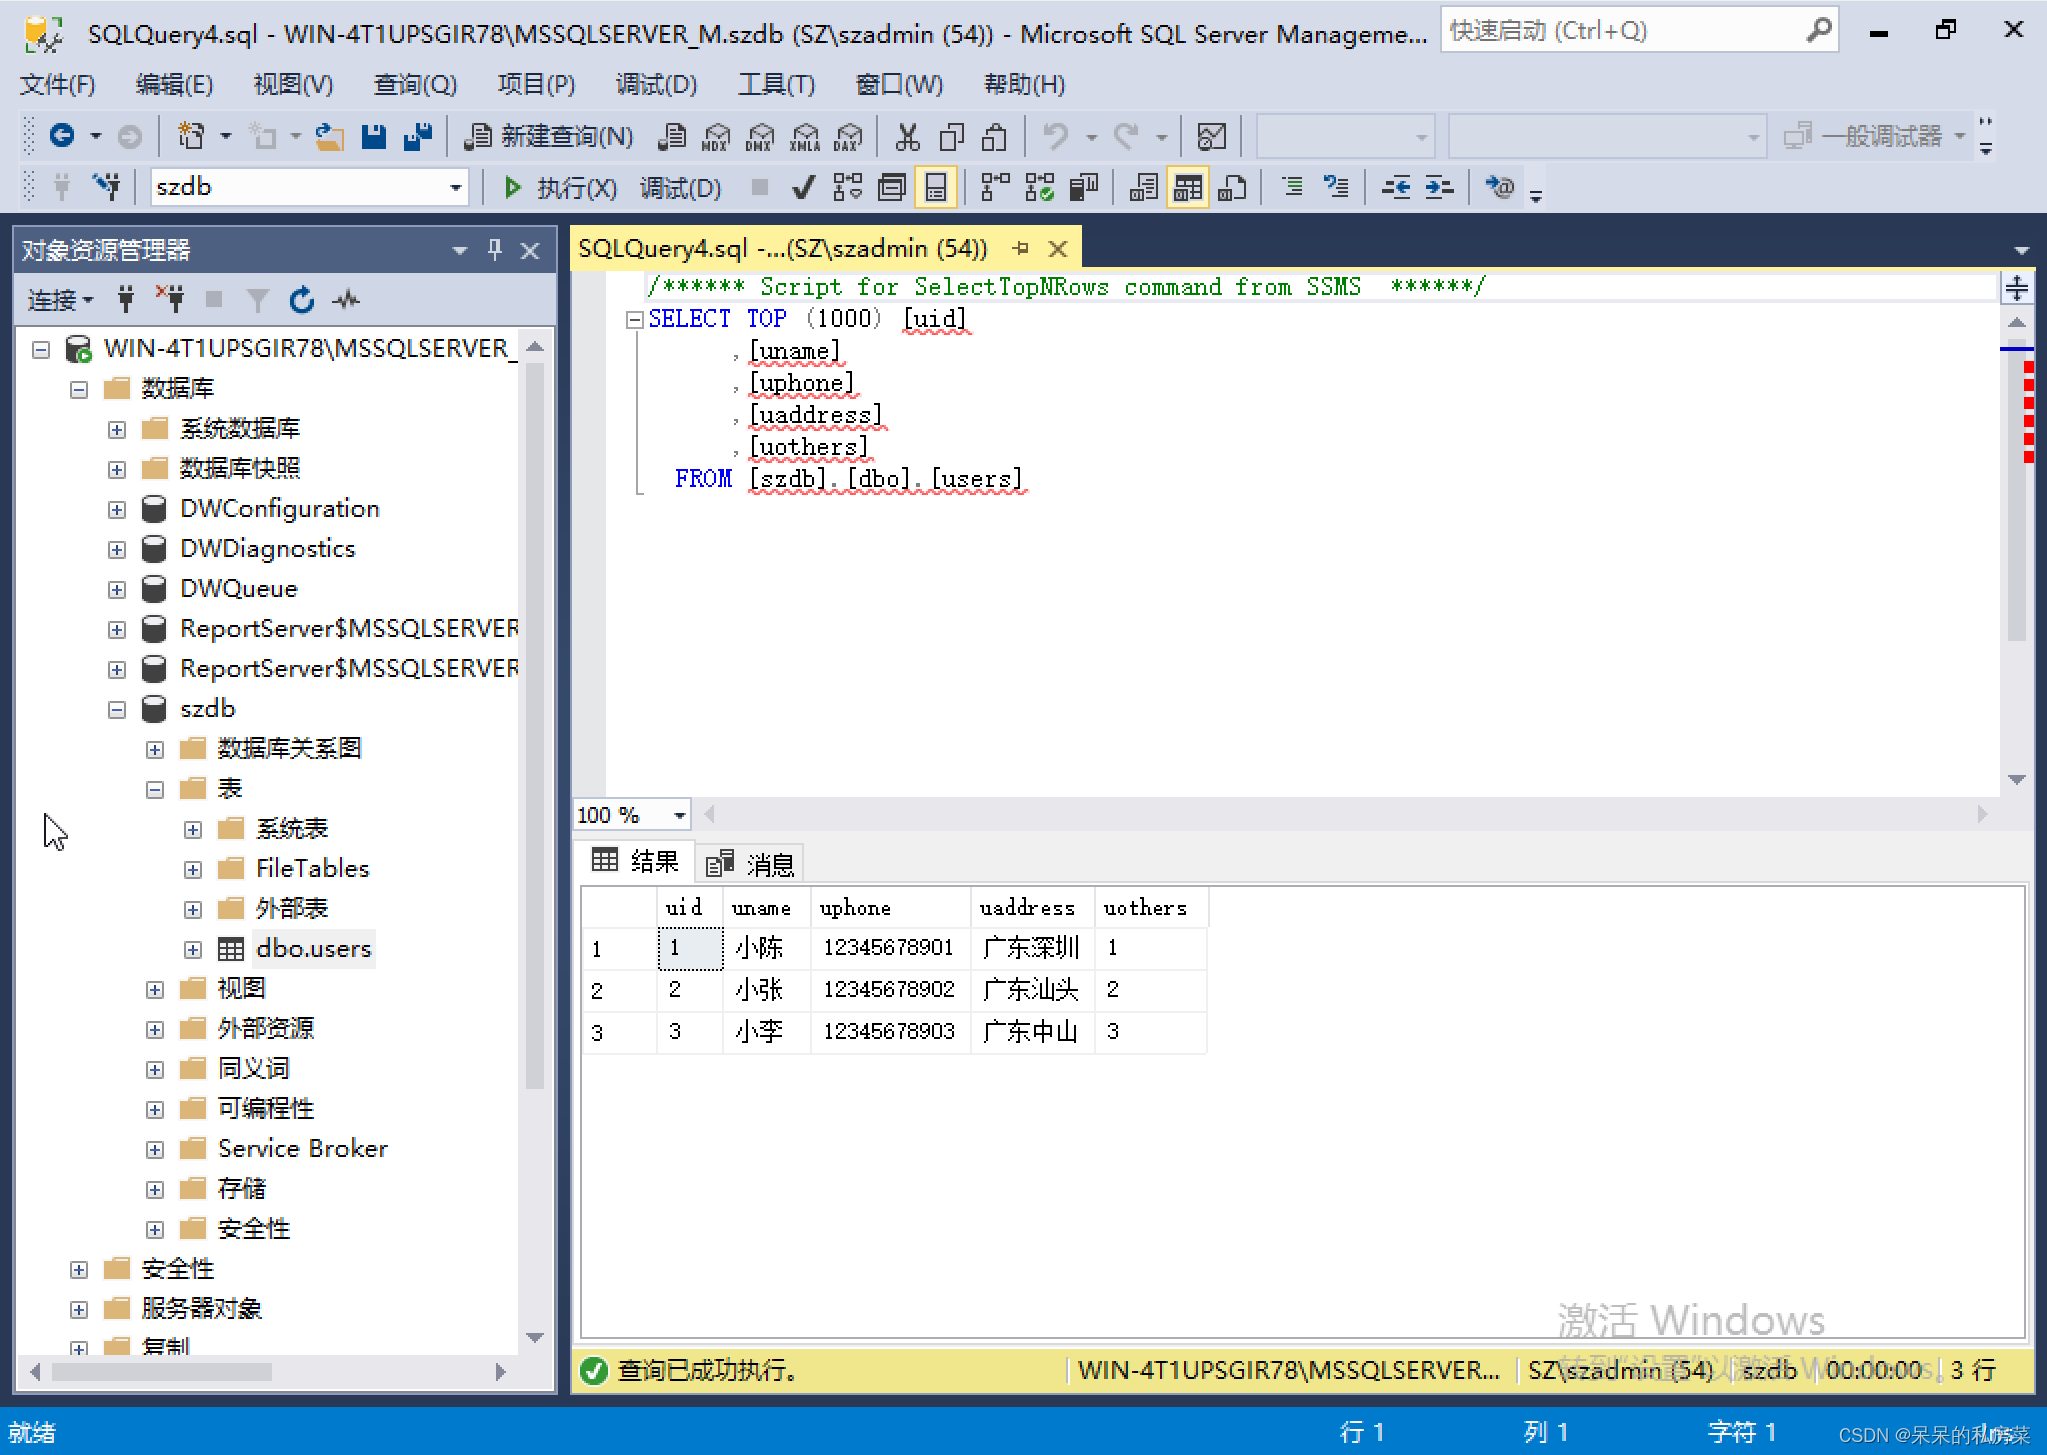Screen dimensions: 2047x1455
Task: Switch to the 结果 tab
Action: (x=636, y=861)
